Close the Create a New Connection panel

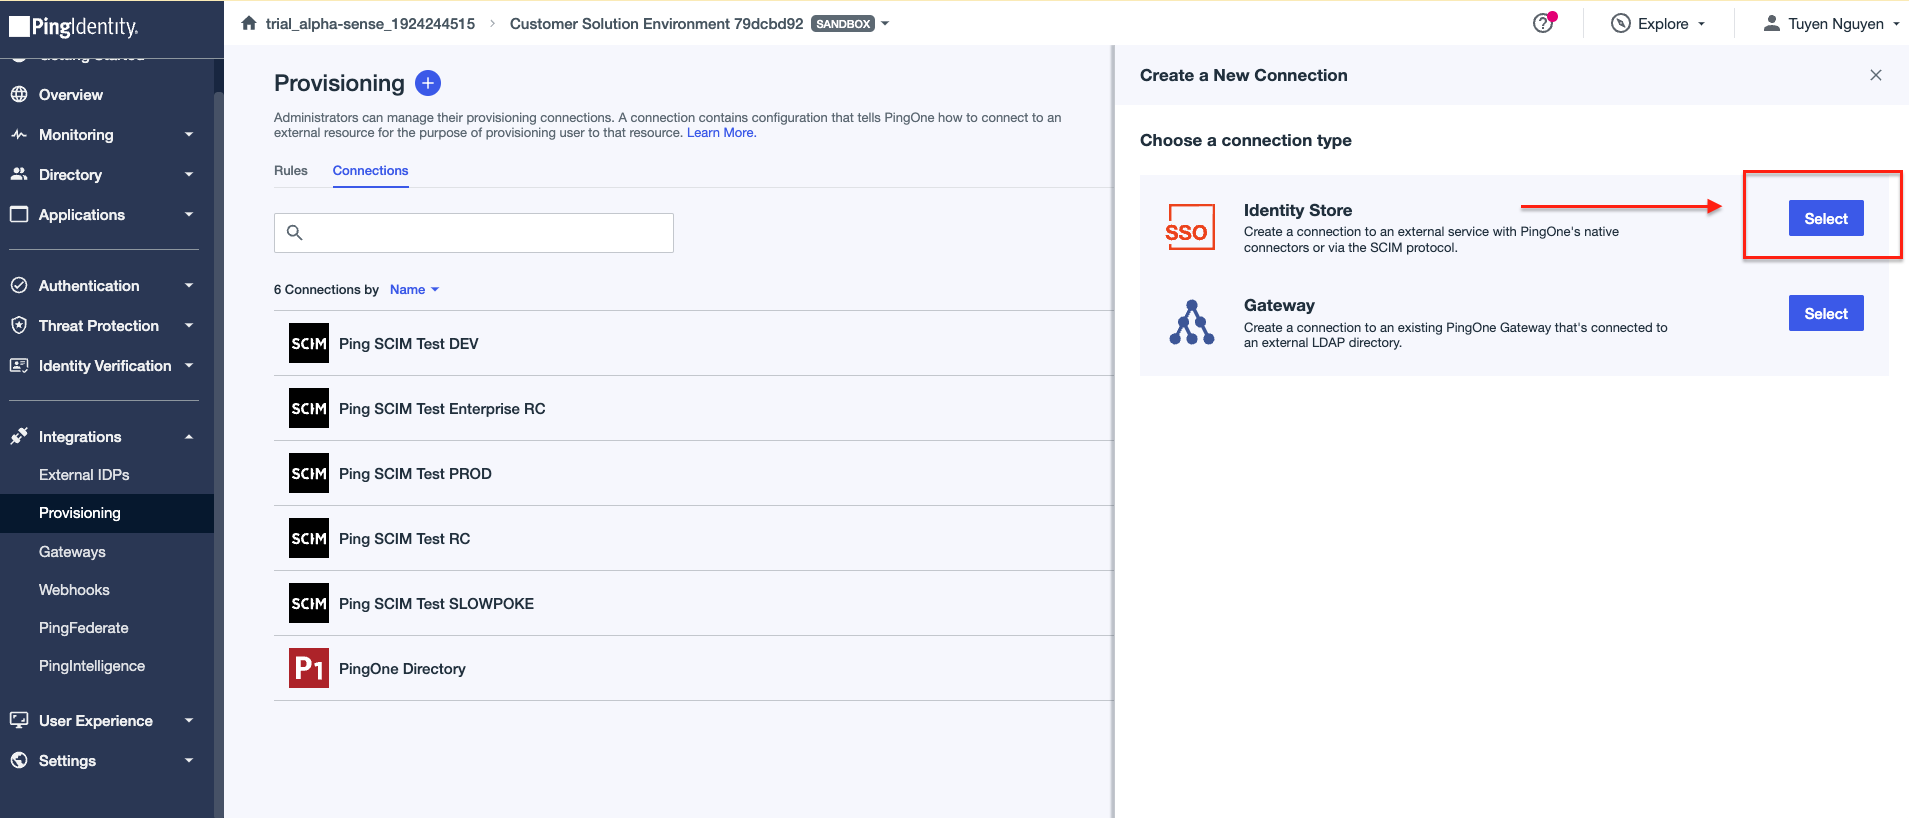1876,75
